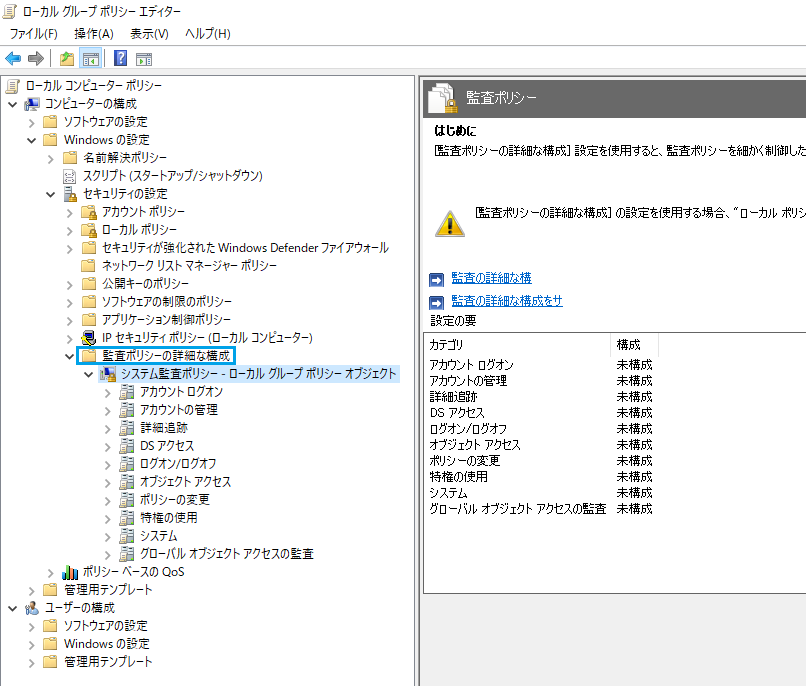The height and width of the screenshot is (686, 806).
Task: Click the 特権の使用 audit category icon
Action: 127,518
